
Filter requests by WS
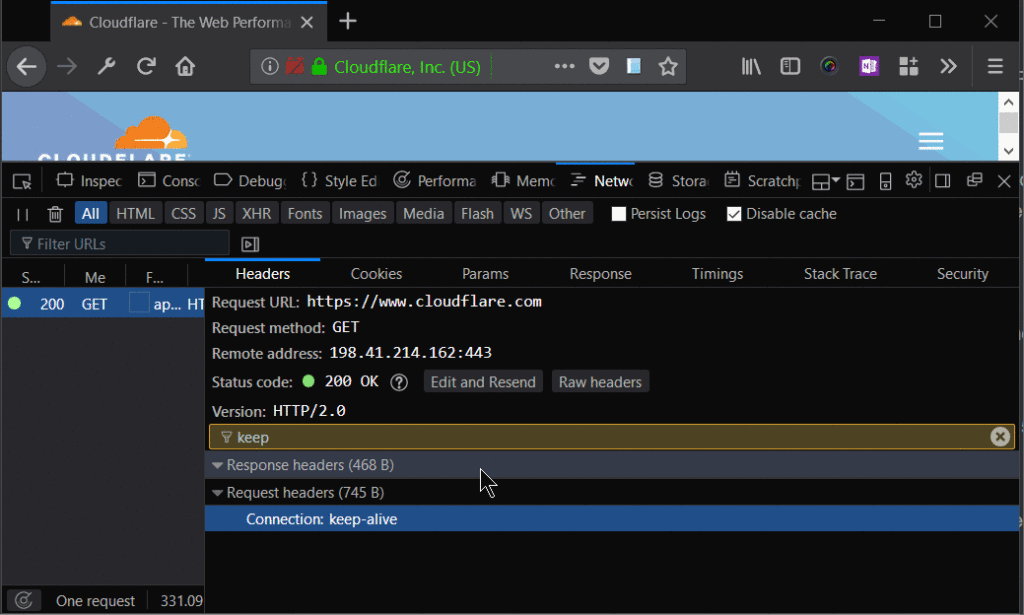click(521, 213)
